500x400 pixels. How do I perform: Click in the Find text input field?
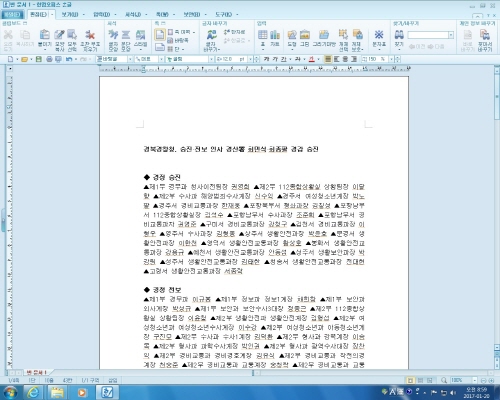(428, 35)
